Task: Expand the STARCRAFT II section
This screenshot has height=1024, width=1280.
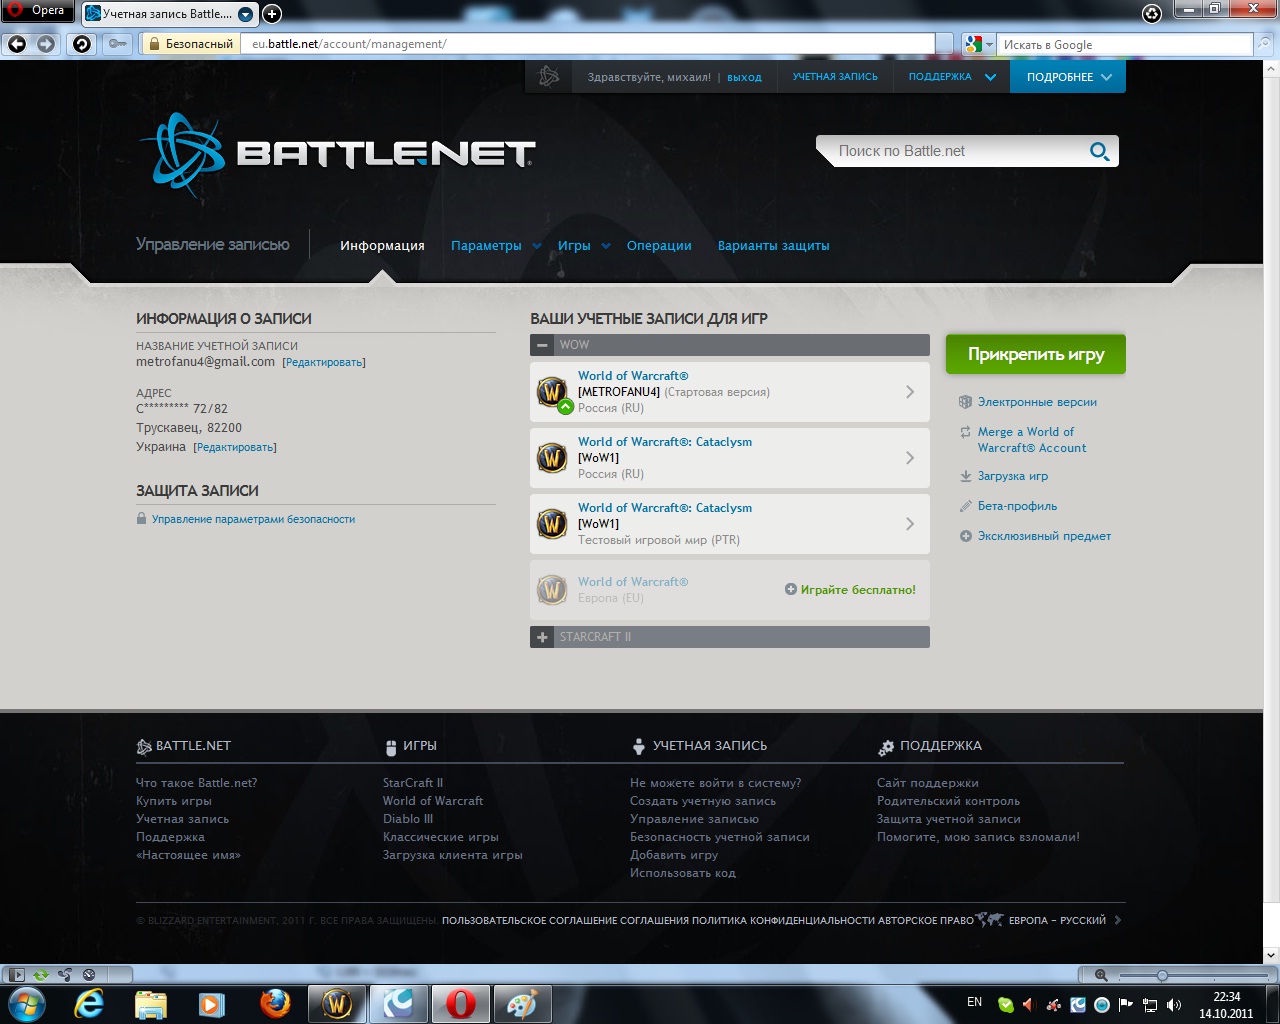Action: [542, 637]
